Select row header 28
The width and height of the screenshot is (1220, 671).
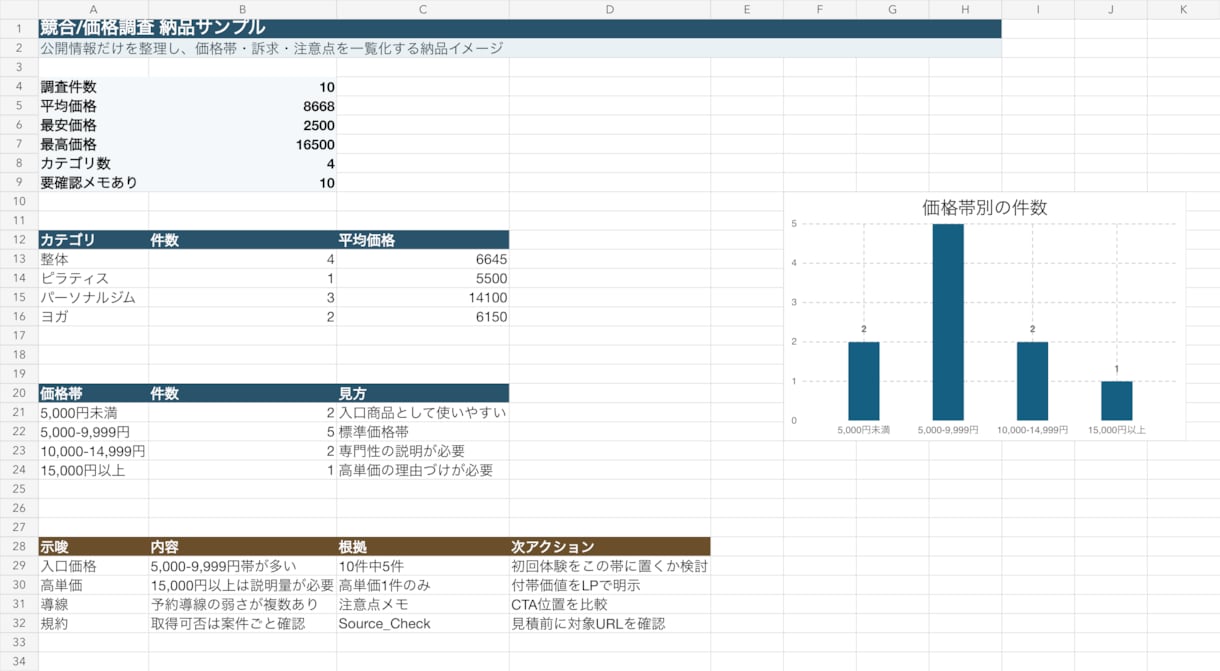click(x=19, y=546)
